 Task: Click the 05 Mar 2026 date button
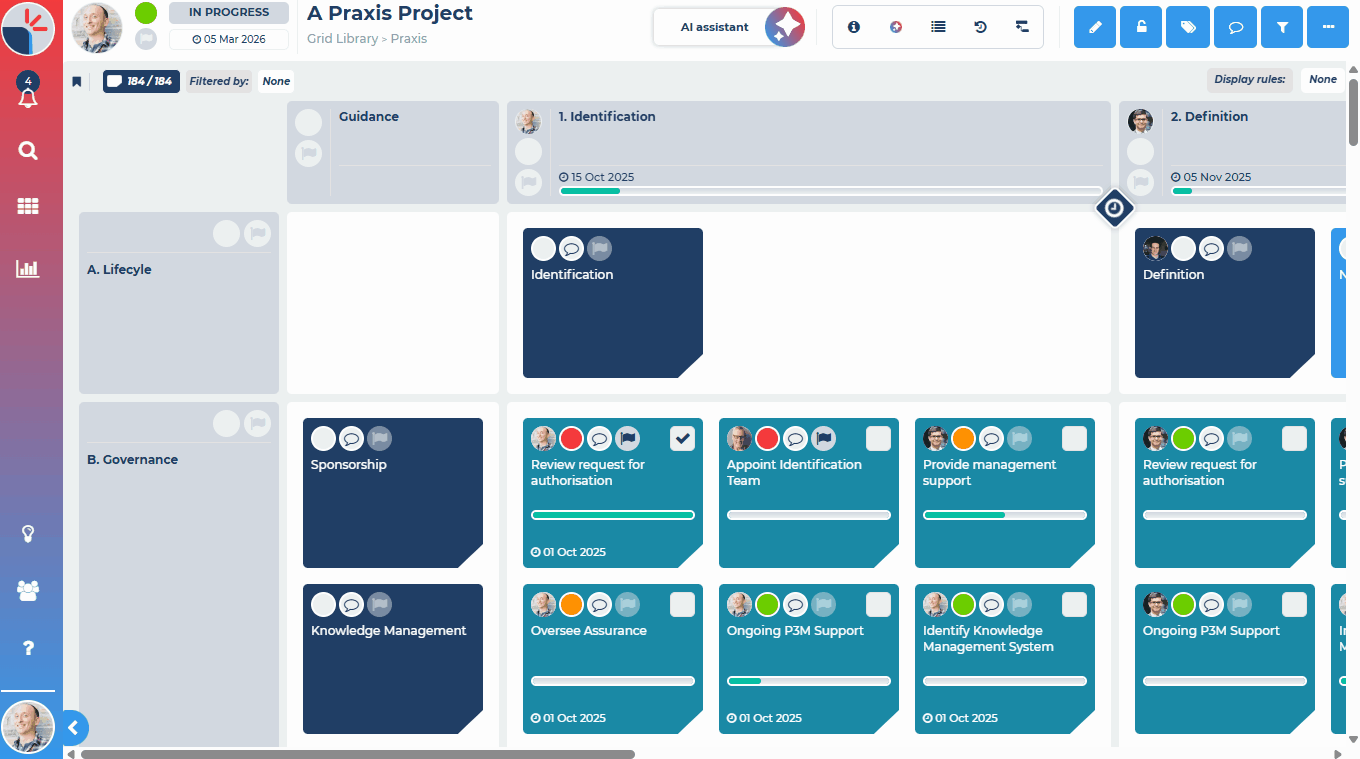(229, 40)
